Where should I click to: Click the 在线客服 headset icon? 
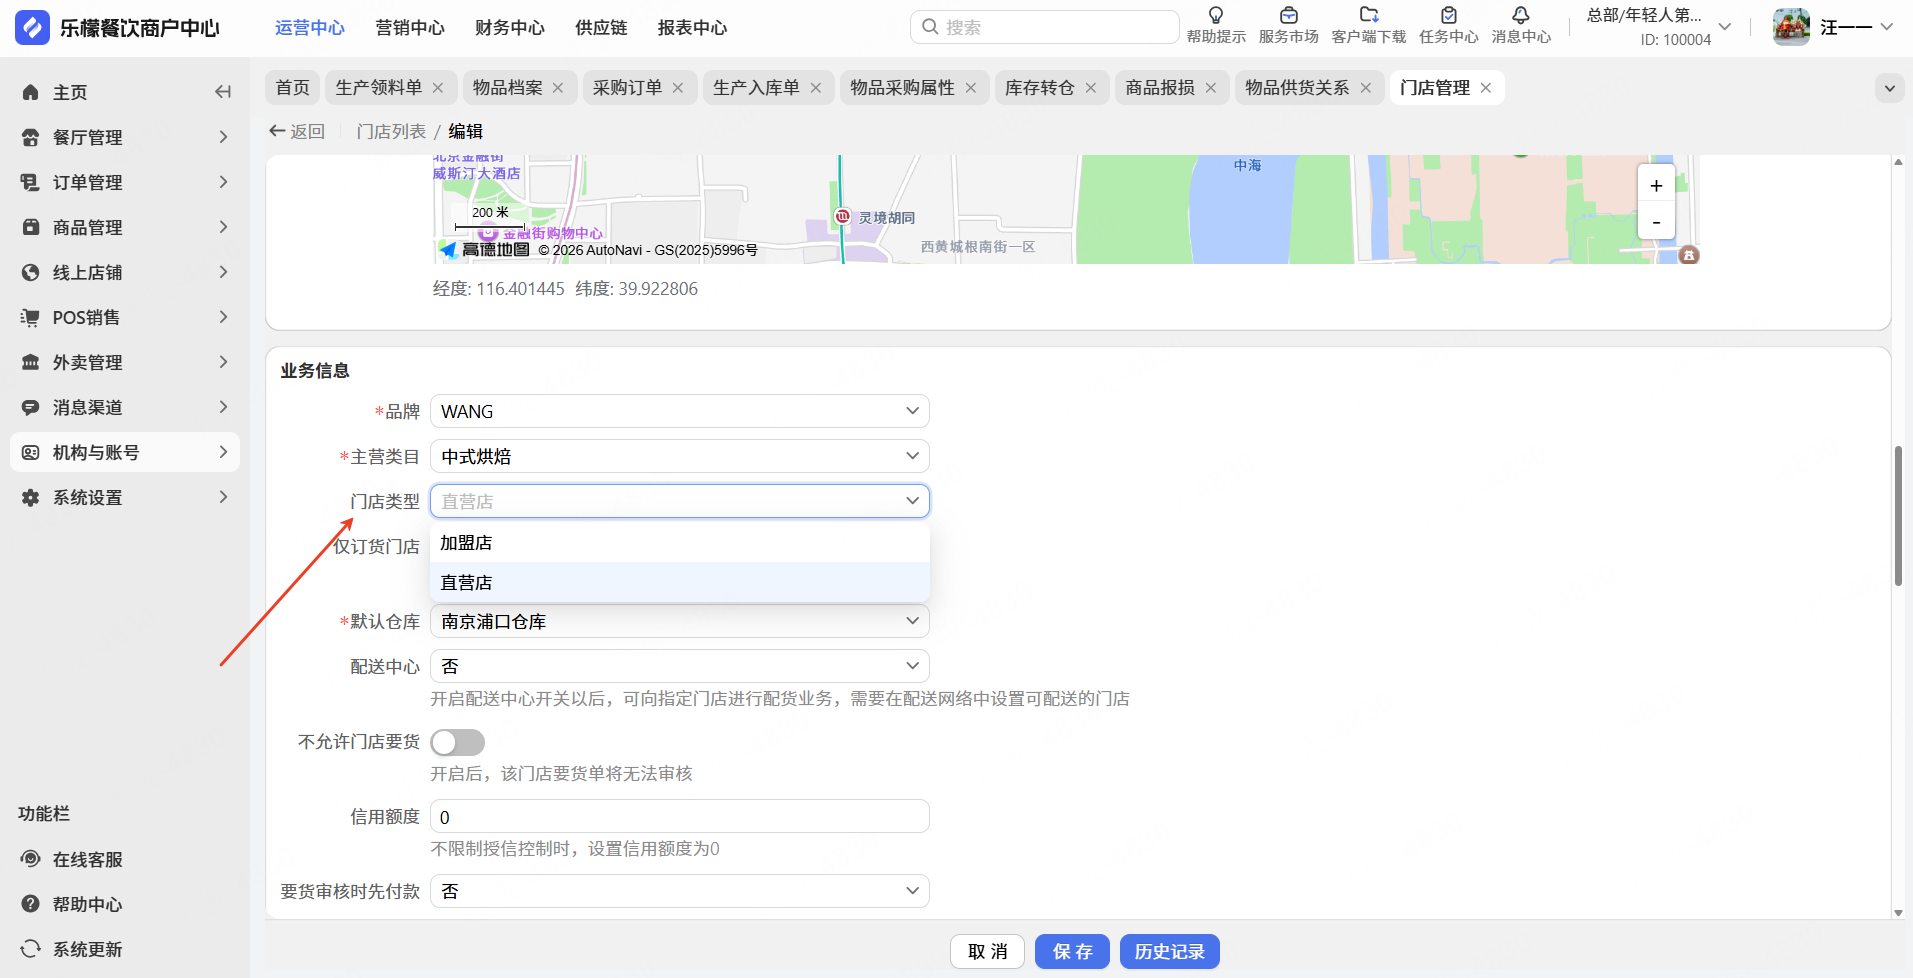click(31, 859)
